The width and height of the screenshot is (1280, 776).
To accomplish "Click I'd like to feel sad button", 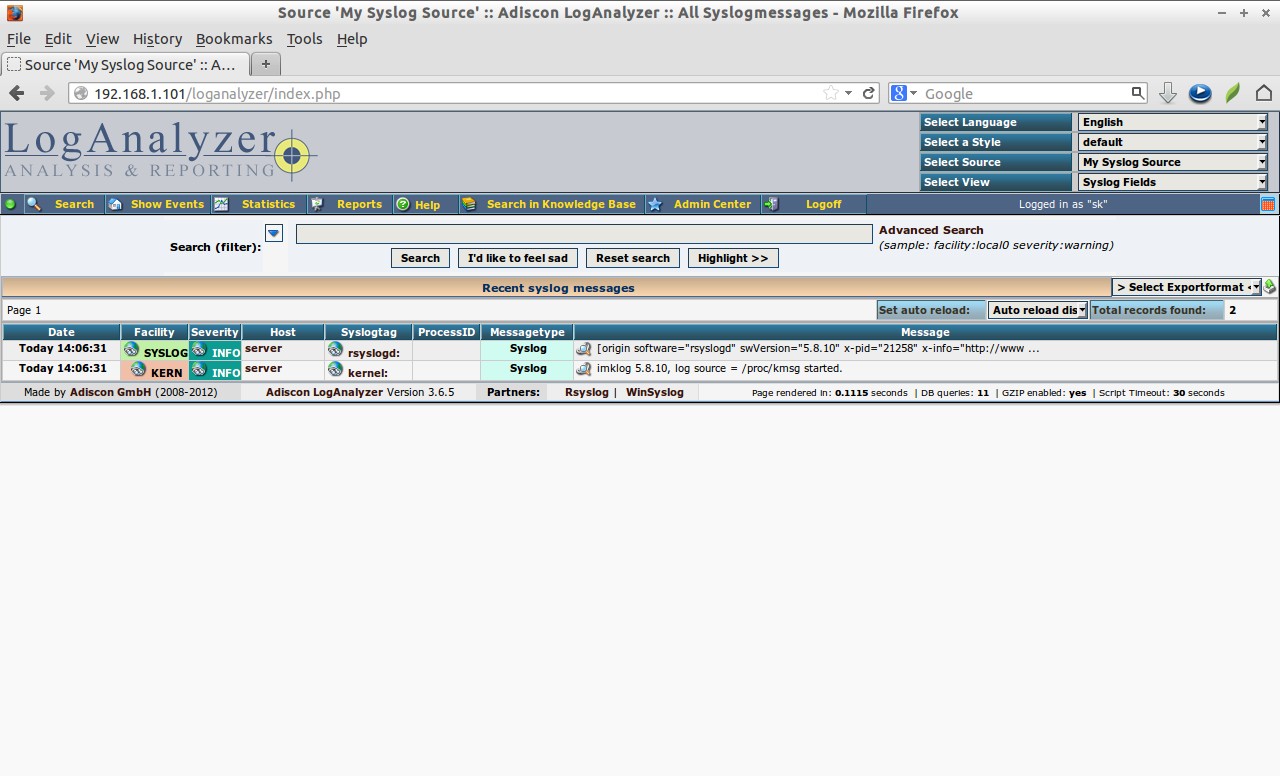I will pyautogui.click(x=517, y=258).
